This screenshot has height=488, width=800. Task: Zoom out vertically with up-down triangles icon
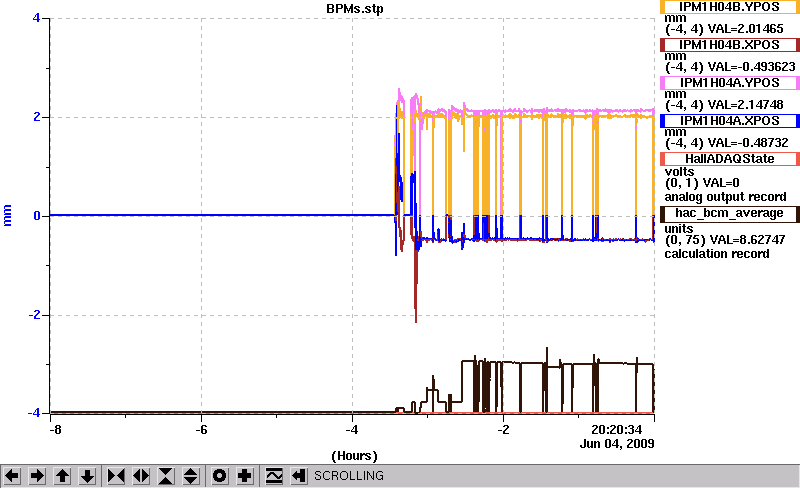click(x=190, y=476)
